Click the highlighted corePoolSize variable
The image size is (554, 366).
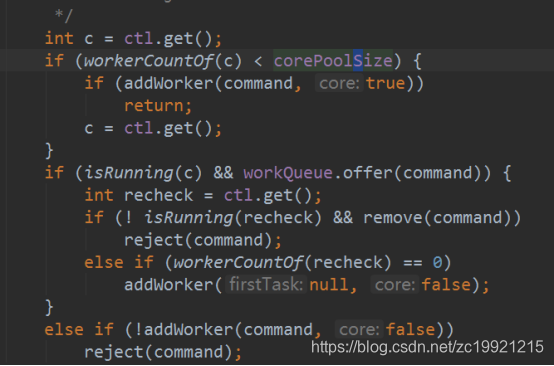click(333, 61)
